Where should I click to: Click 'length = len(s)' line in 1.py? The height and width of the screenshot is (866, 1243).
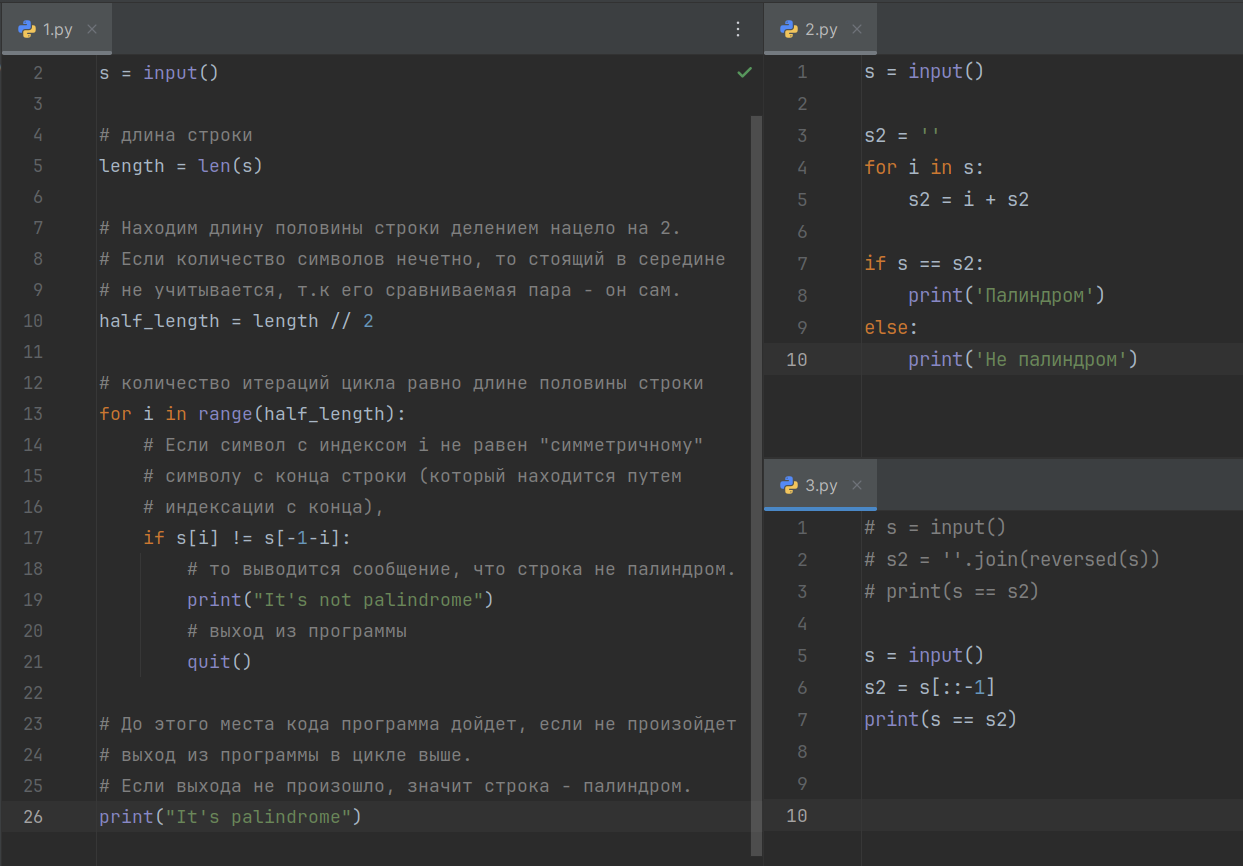[181, 165]
